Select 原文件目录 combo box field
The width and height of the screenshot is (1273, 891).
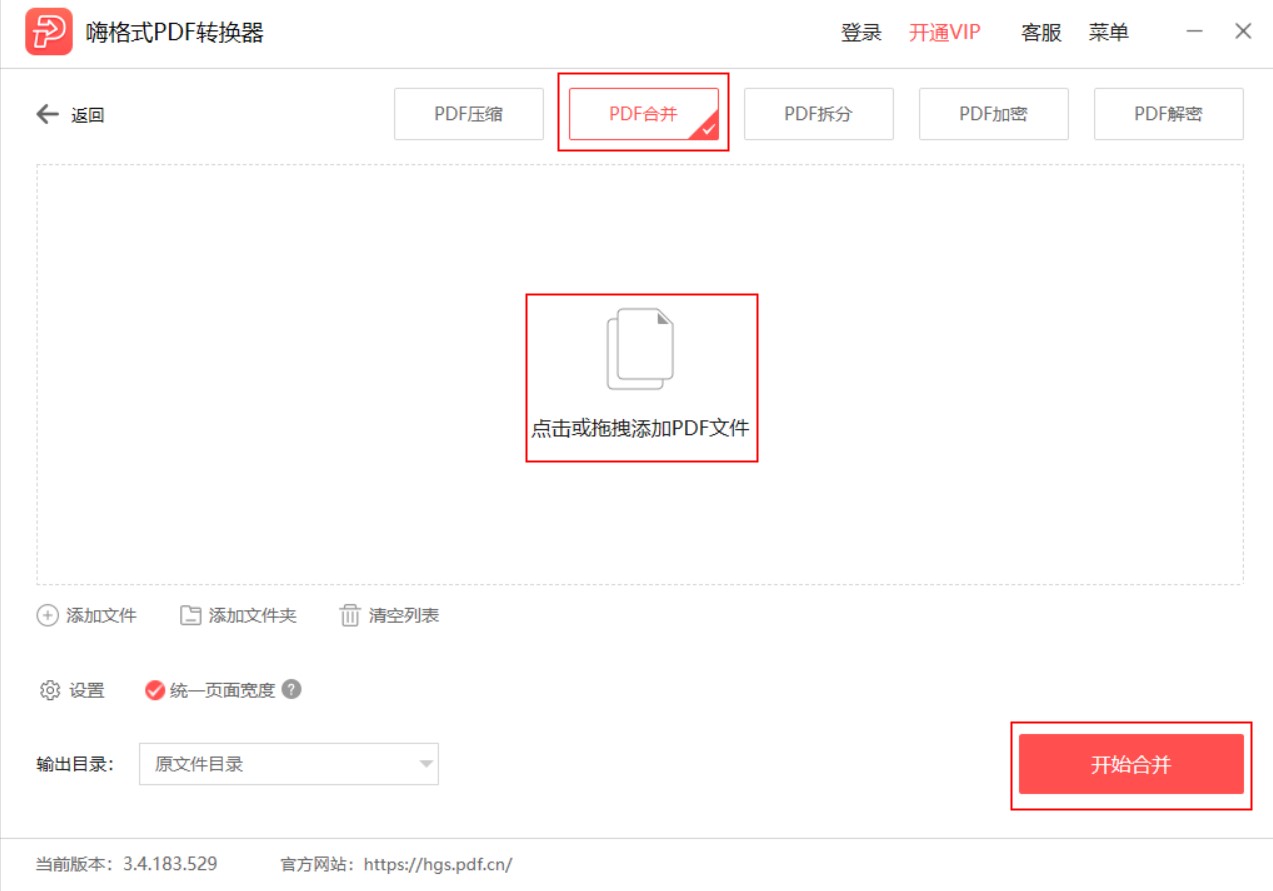[x=289, y=764]
